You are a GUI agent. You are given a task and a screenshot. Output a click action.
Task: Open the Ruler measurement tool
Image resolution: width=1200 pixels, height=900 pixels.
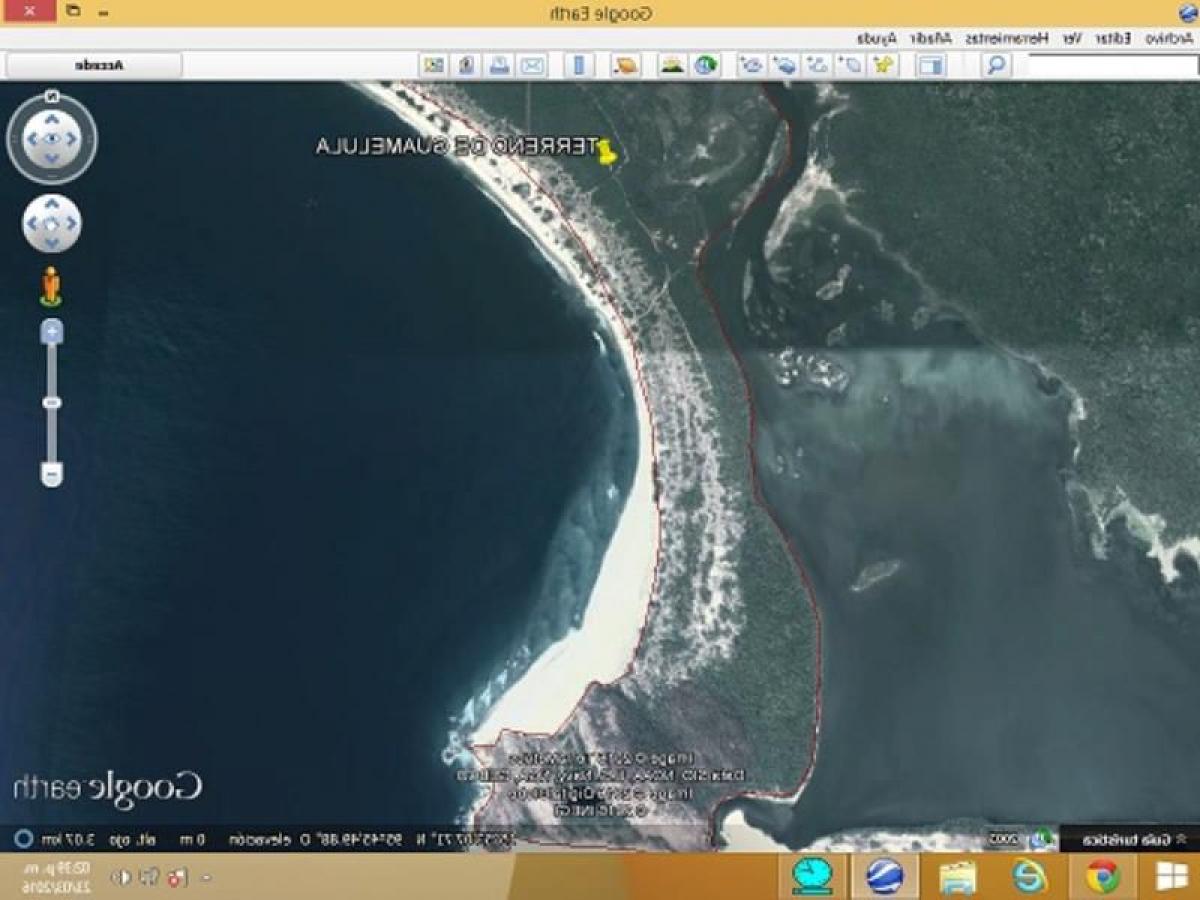click(580, 64)
